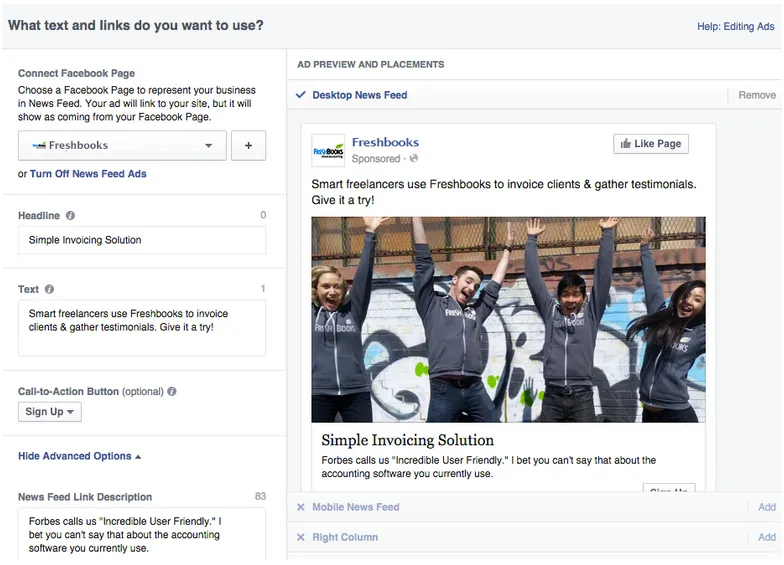The height and width of the screenshot is (565, 784).
Task: Click the plus button beside Freshbooks page dropdown
Action: 248,146
